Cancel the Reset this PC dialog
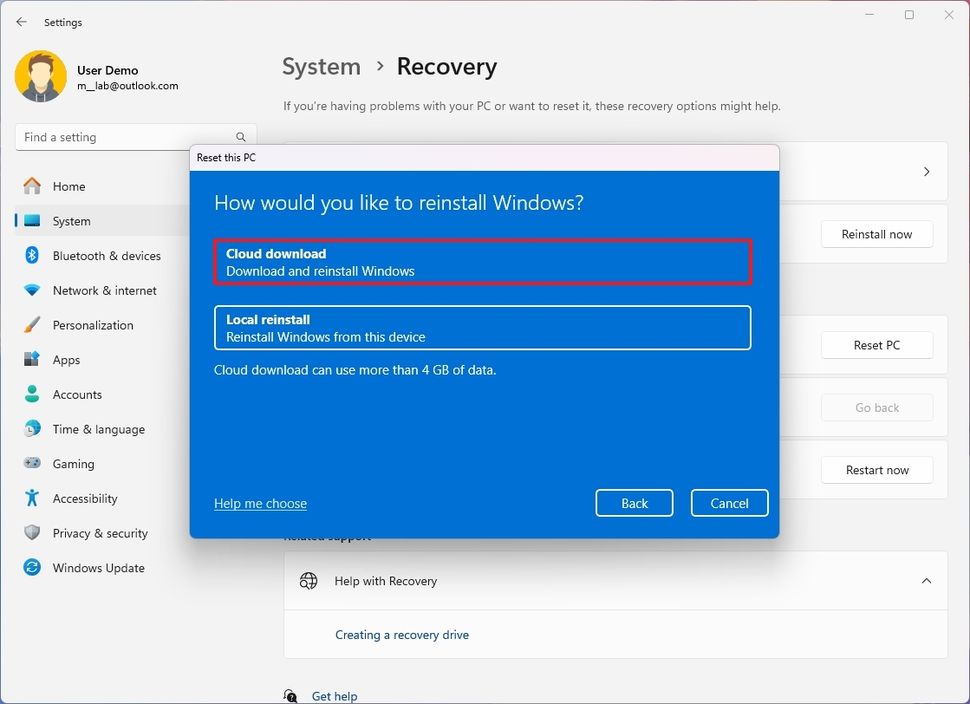The height and width of the screenshot is (704, 970). pos(729,503)
